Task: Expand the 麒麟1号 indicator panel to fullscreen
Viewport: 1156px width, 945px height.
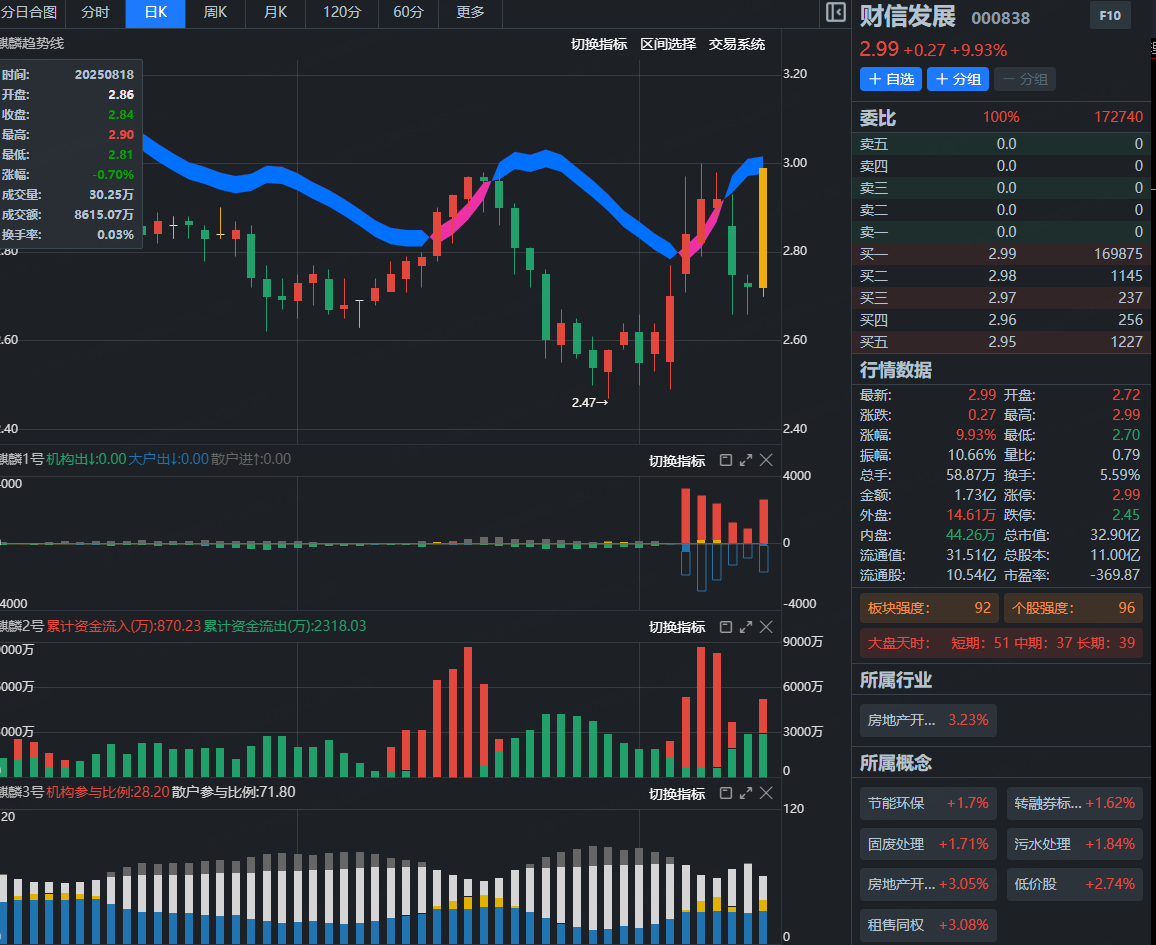Action: (x=746, y=460)
